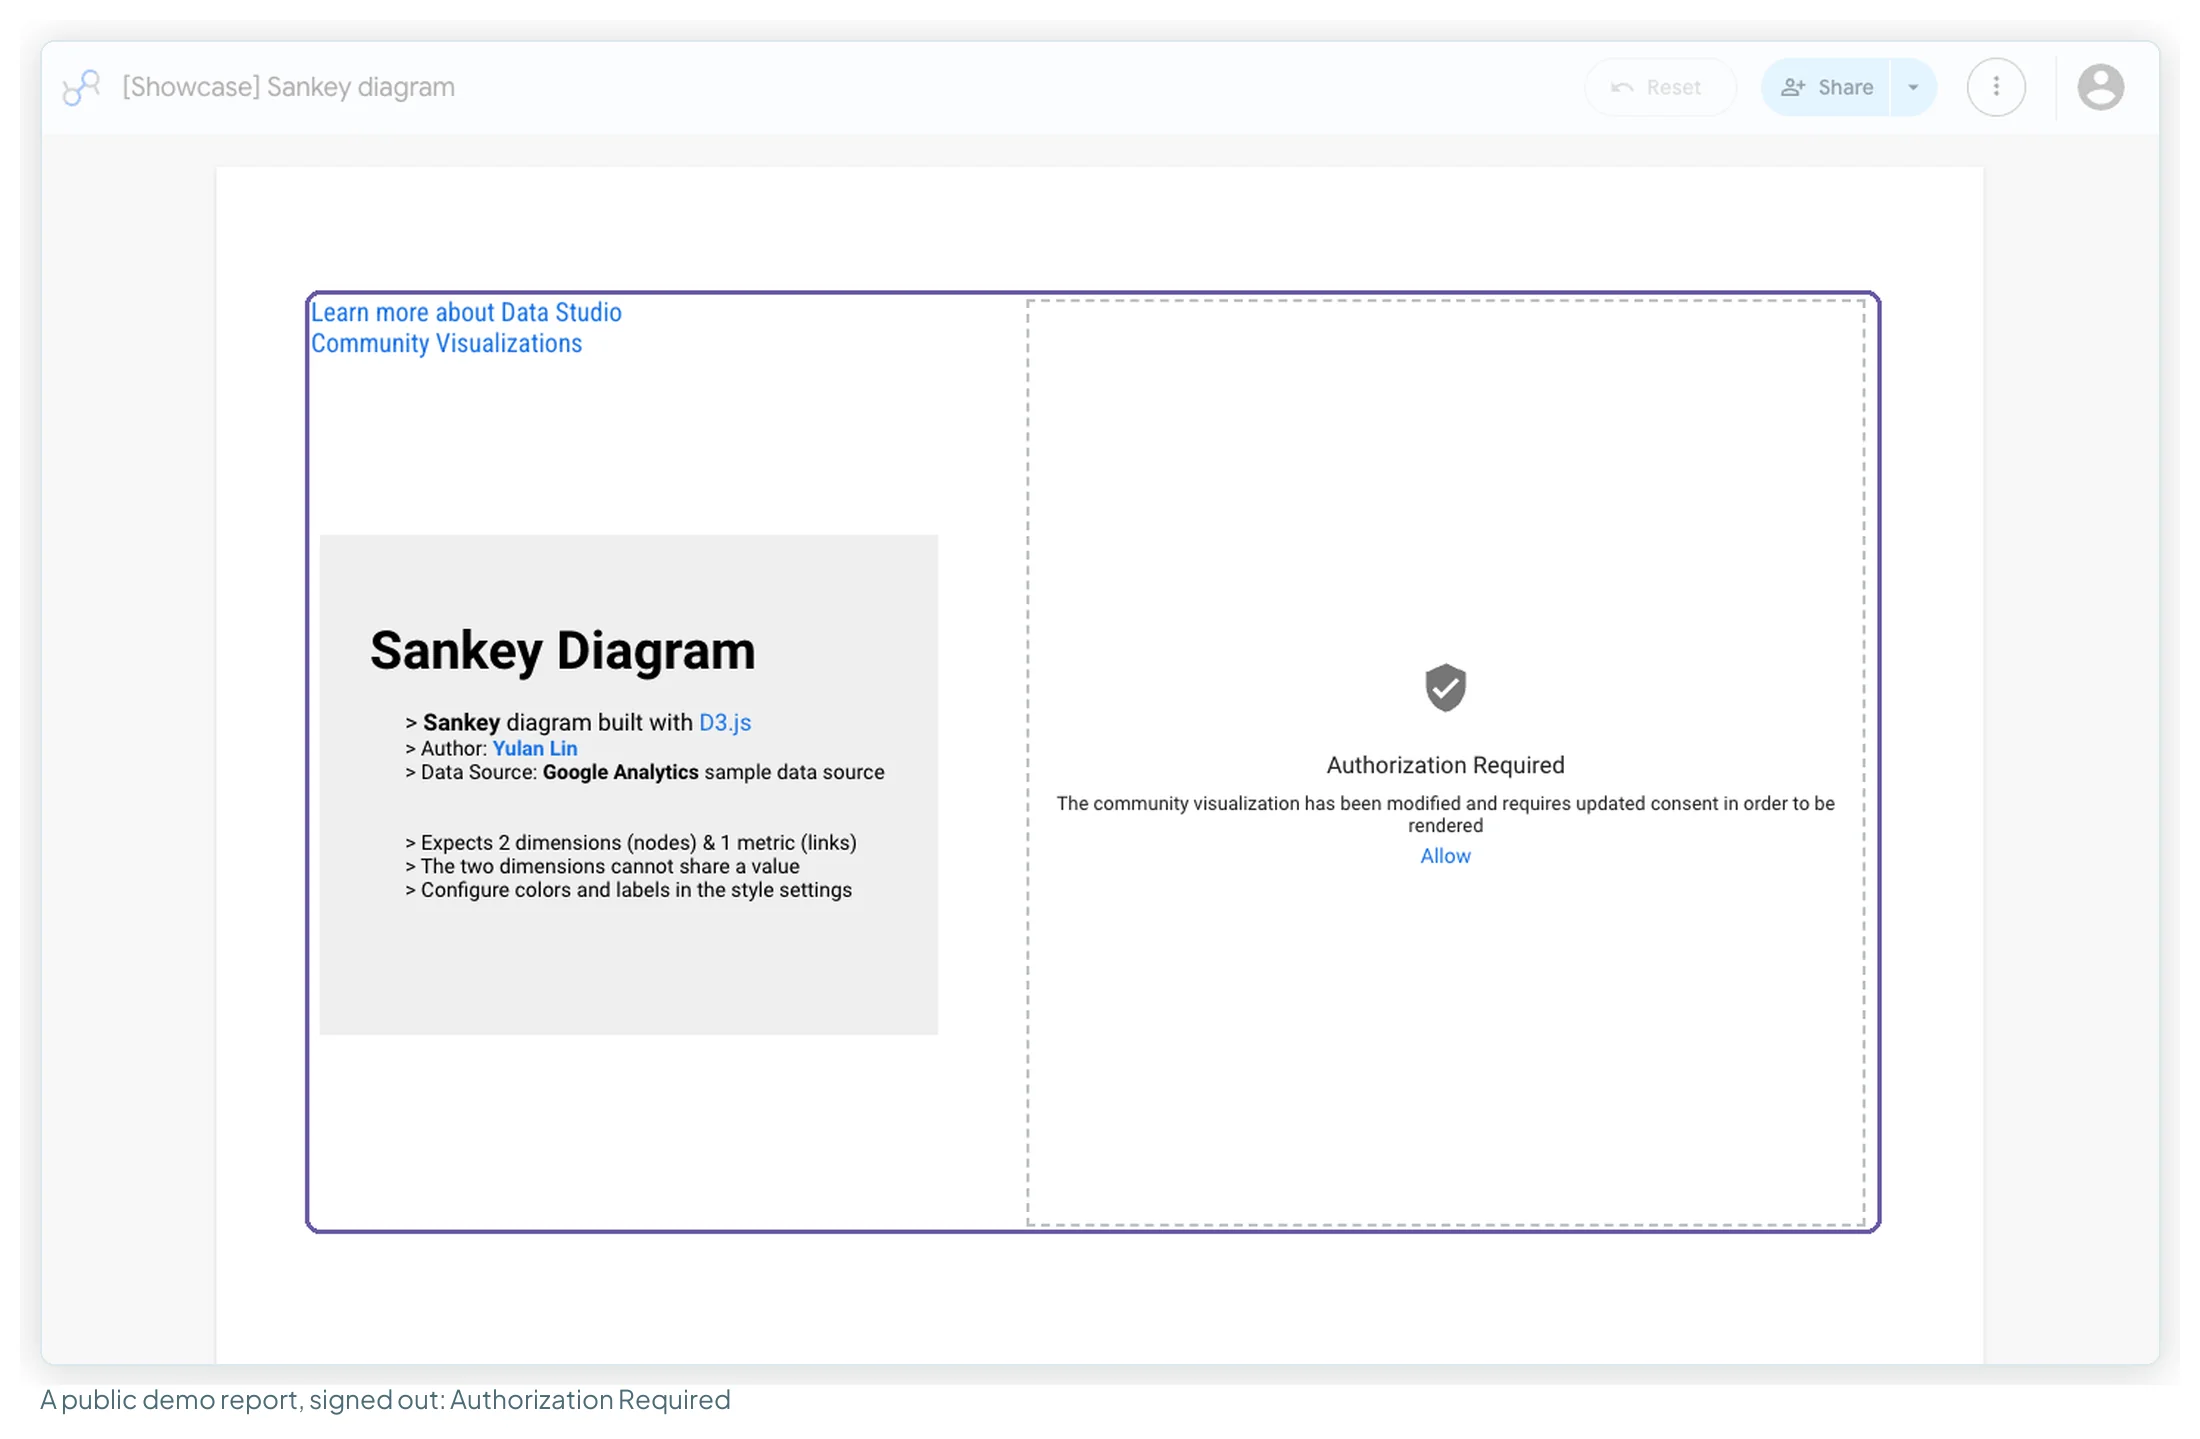Click the Reset button

point(1658,87)
